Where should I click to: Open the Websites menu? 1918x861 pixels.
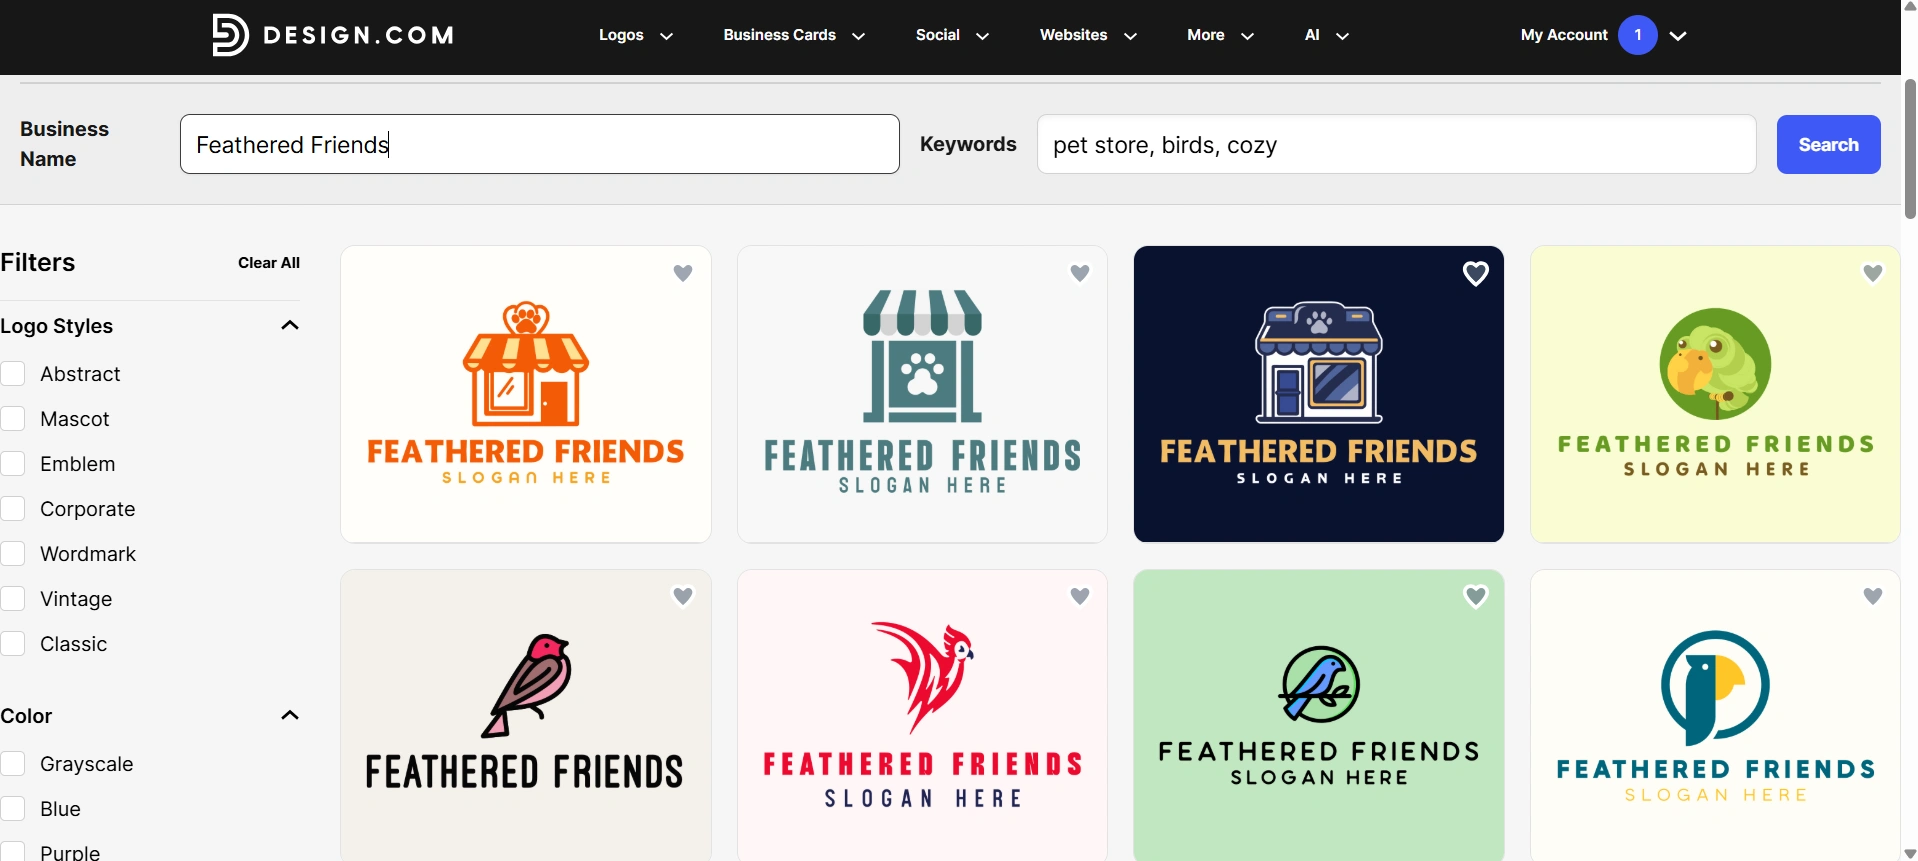pos(1088,35)
